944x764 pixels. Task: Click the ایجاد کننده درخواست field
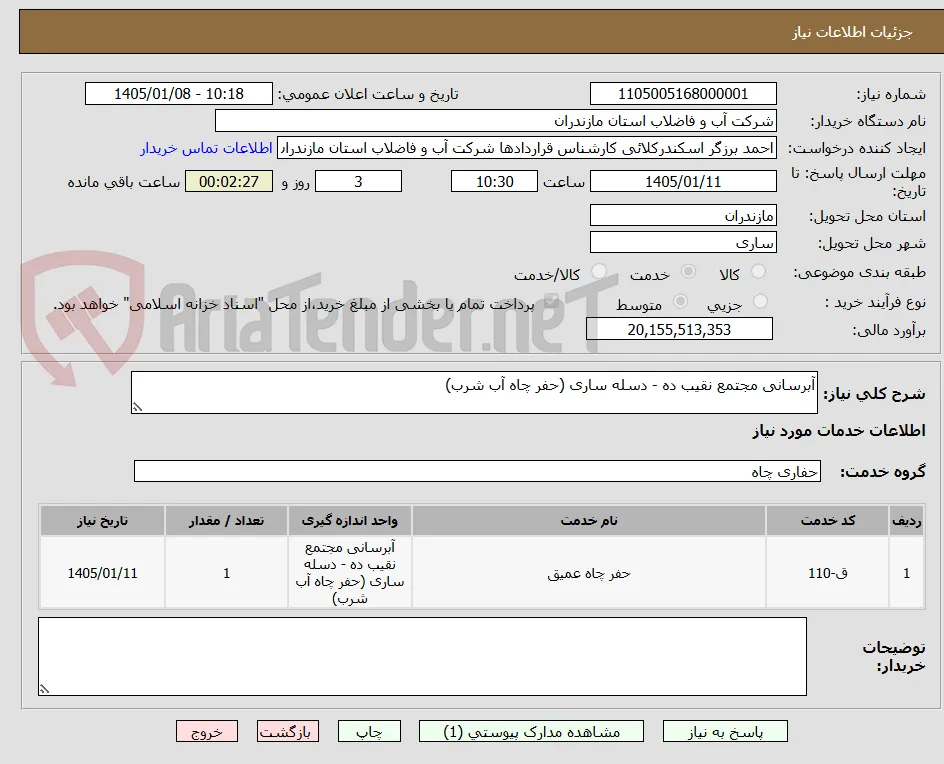527,148
